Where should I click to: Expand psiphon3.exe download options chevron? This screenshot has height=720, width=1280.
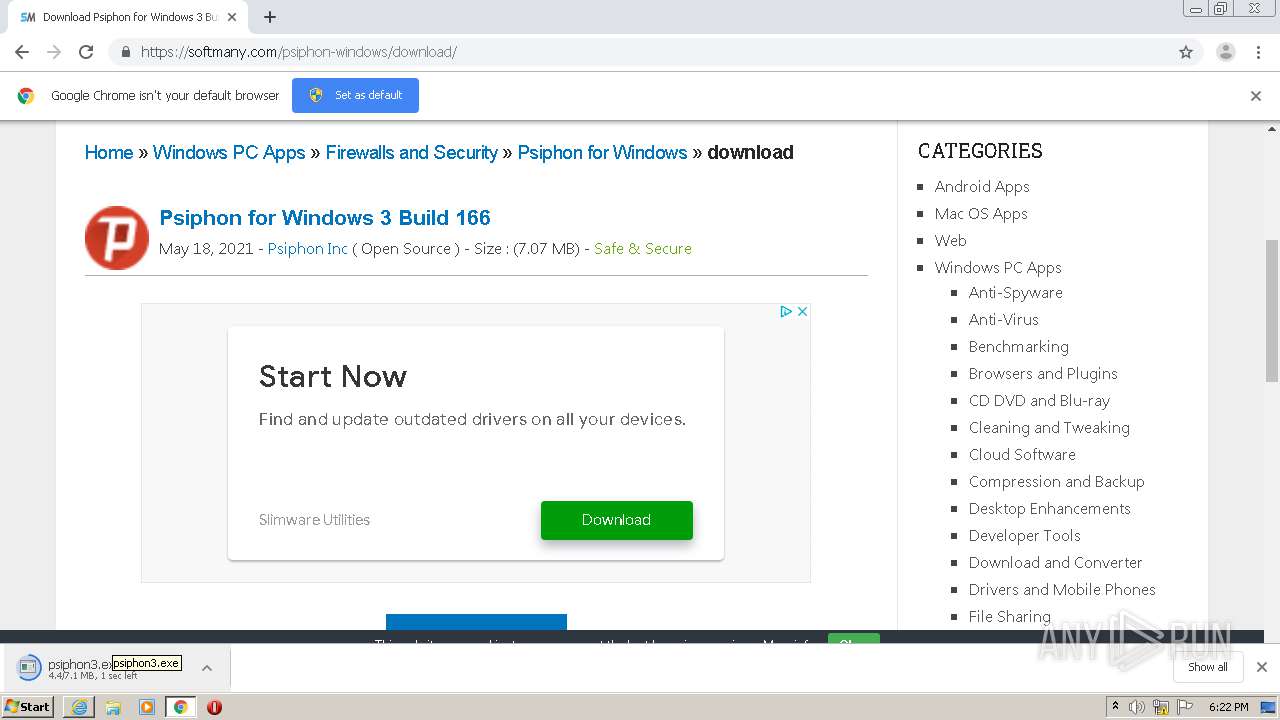[x=207, y=668]
